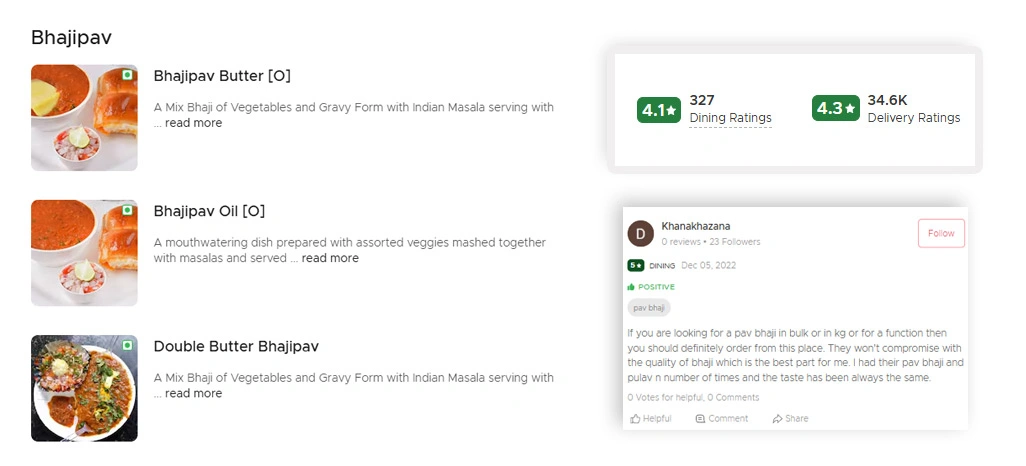Click the green veg icon on Bhajipav Butter
The image size is (1026, 466).
point(127,75)
